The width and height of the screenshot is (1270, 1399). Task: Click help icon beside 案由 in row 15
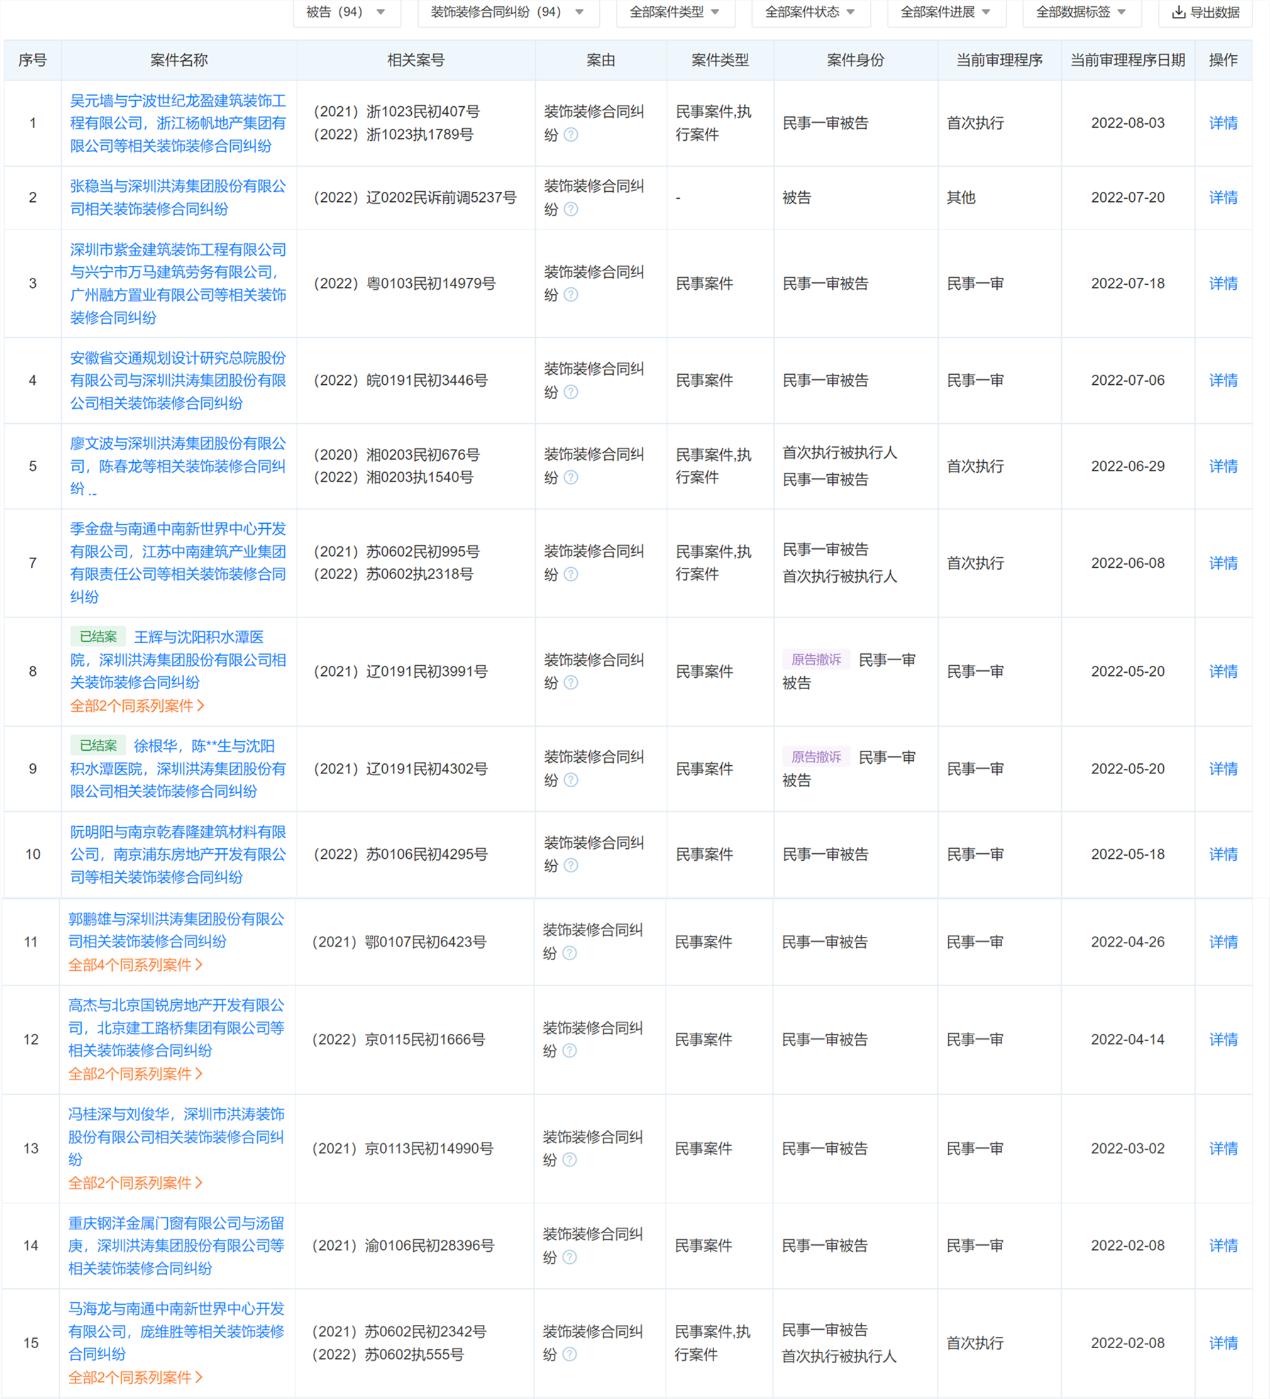(x=570, y=1355)
